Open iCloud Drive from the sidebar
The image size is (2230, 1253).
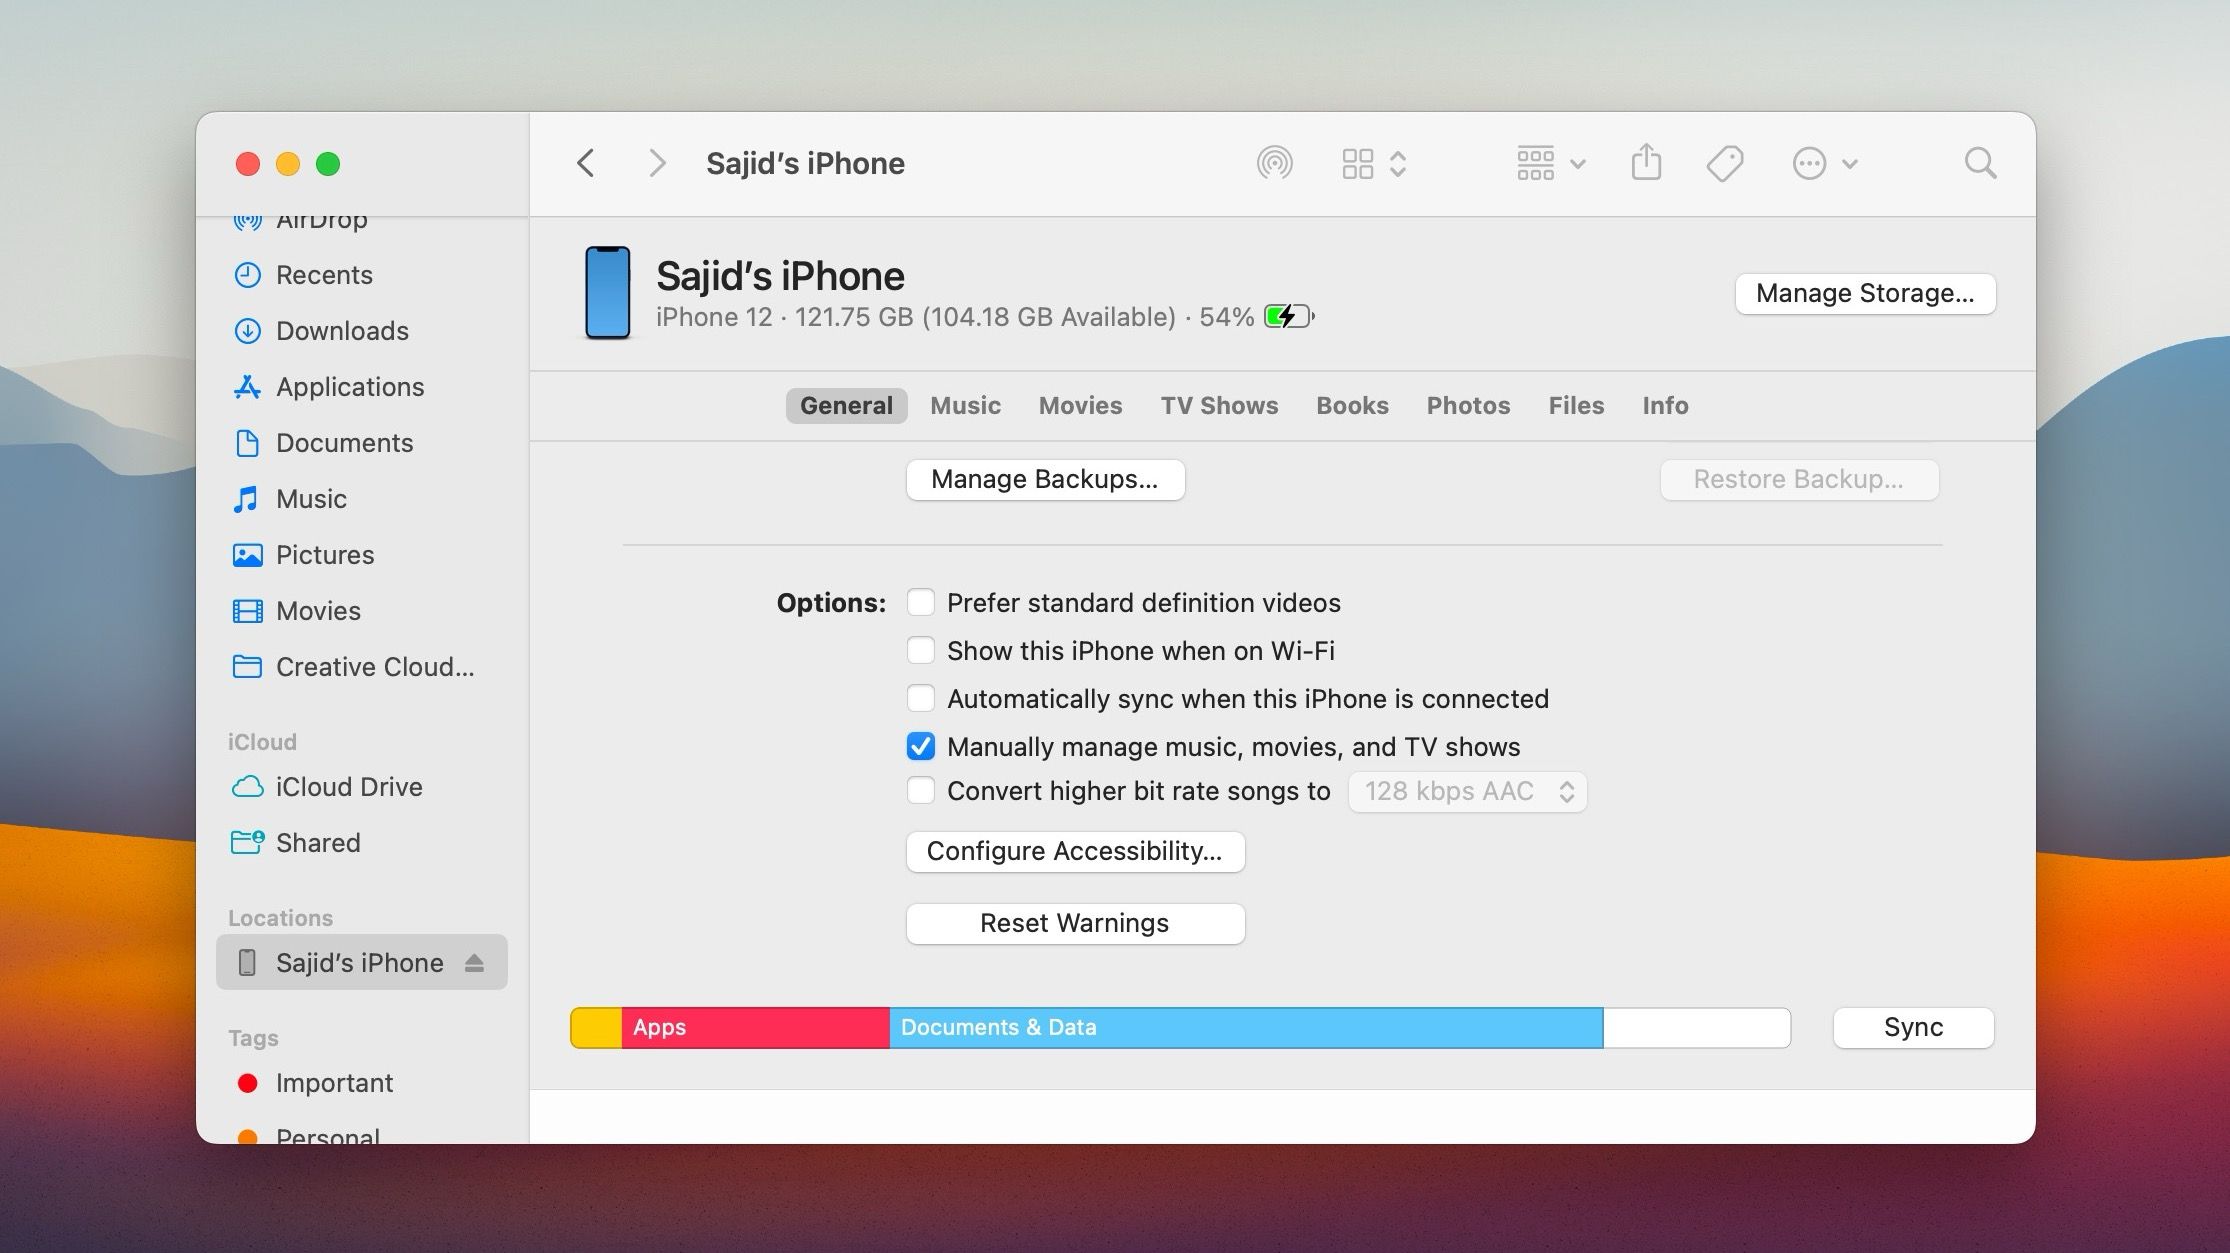point(349,787)
